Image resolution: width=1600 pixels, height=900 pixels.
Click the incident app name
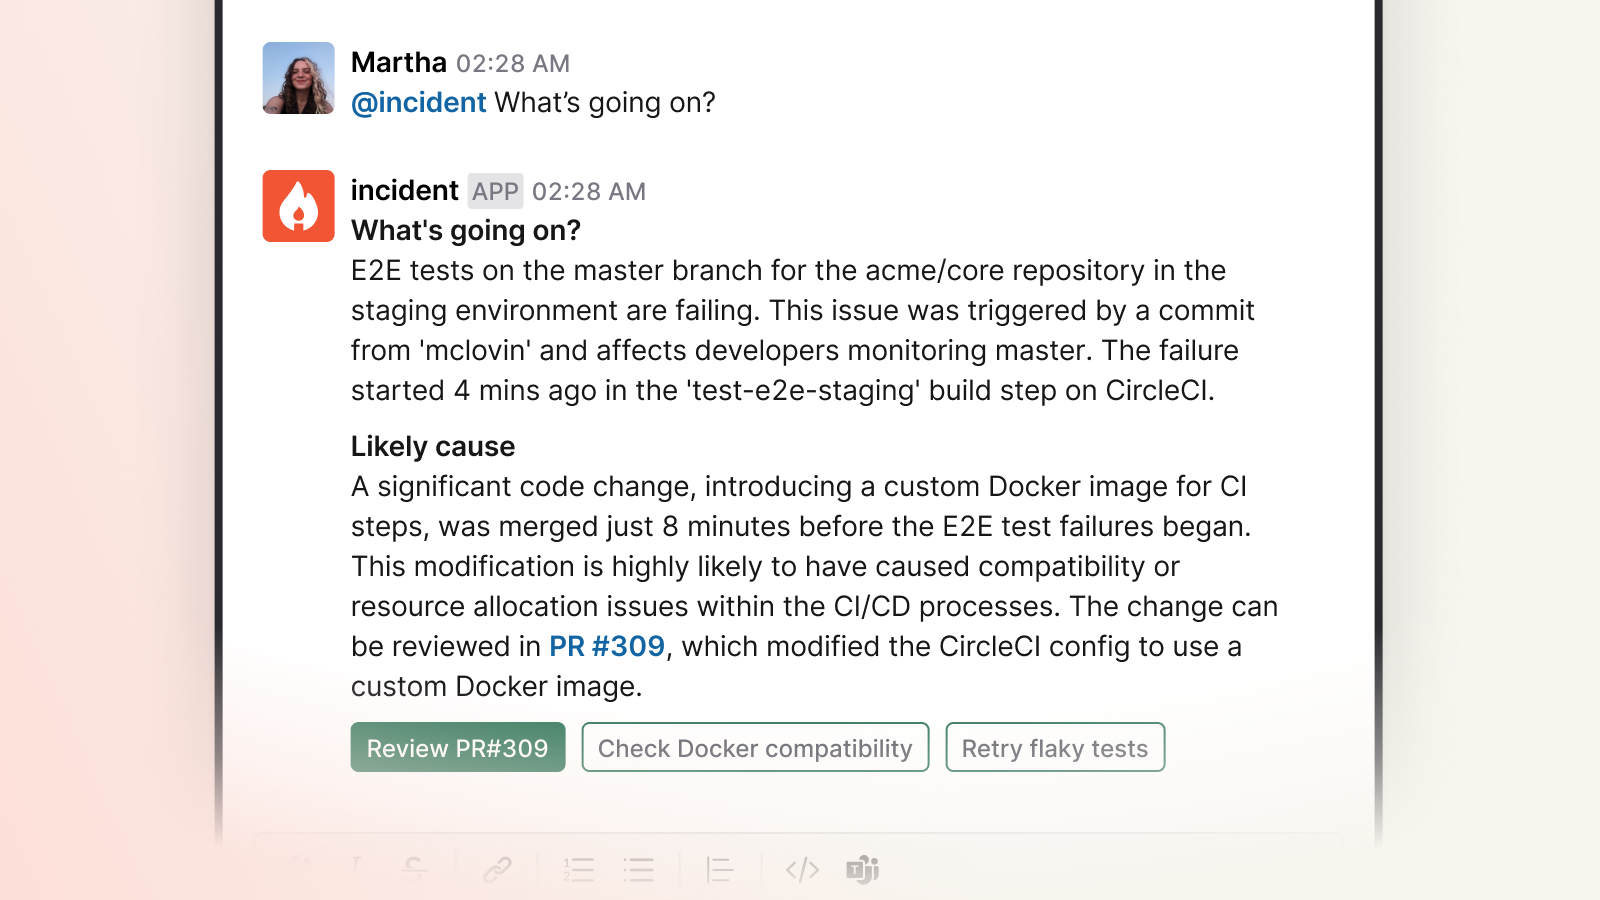tap(404, 190)
